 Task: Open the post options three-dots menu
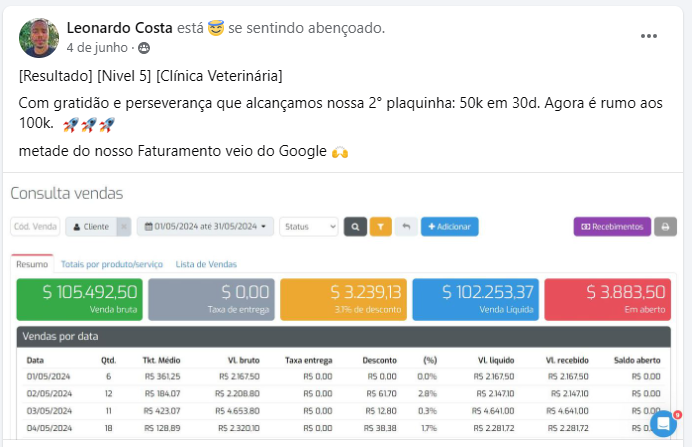(649, 36)
